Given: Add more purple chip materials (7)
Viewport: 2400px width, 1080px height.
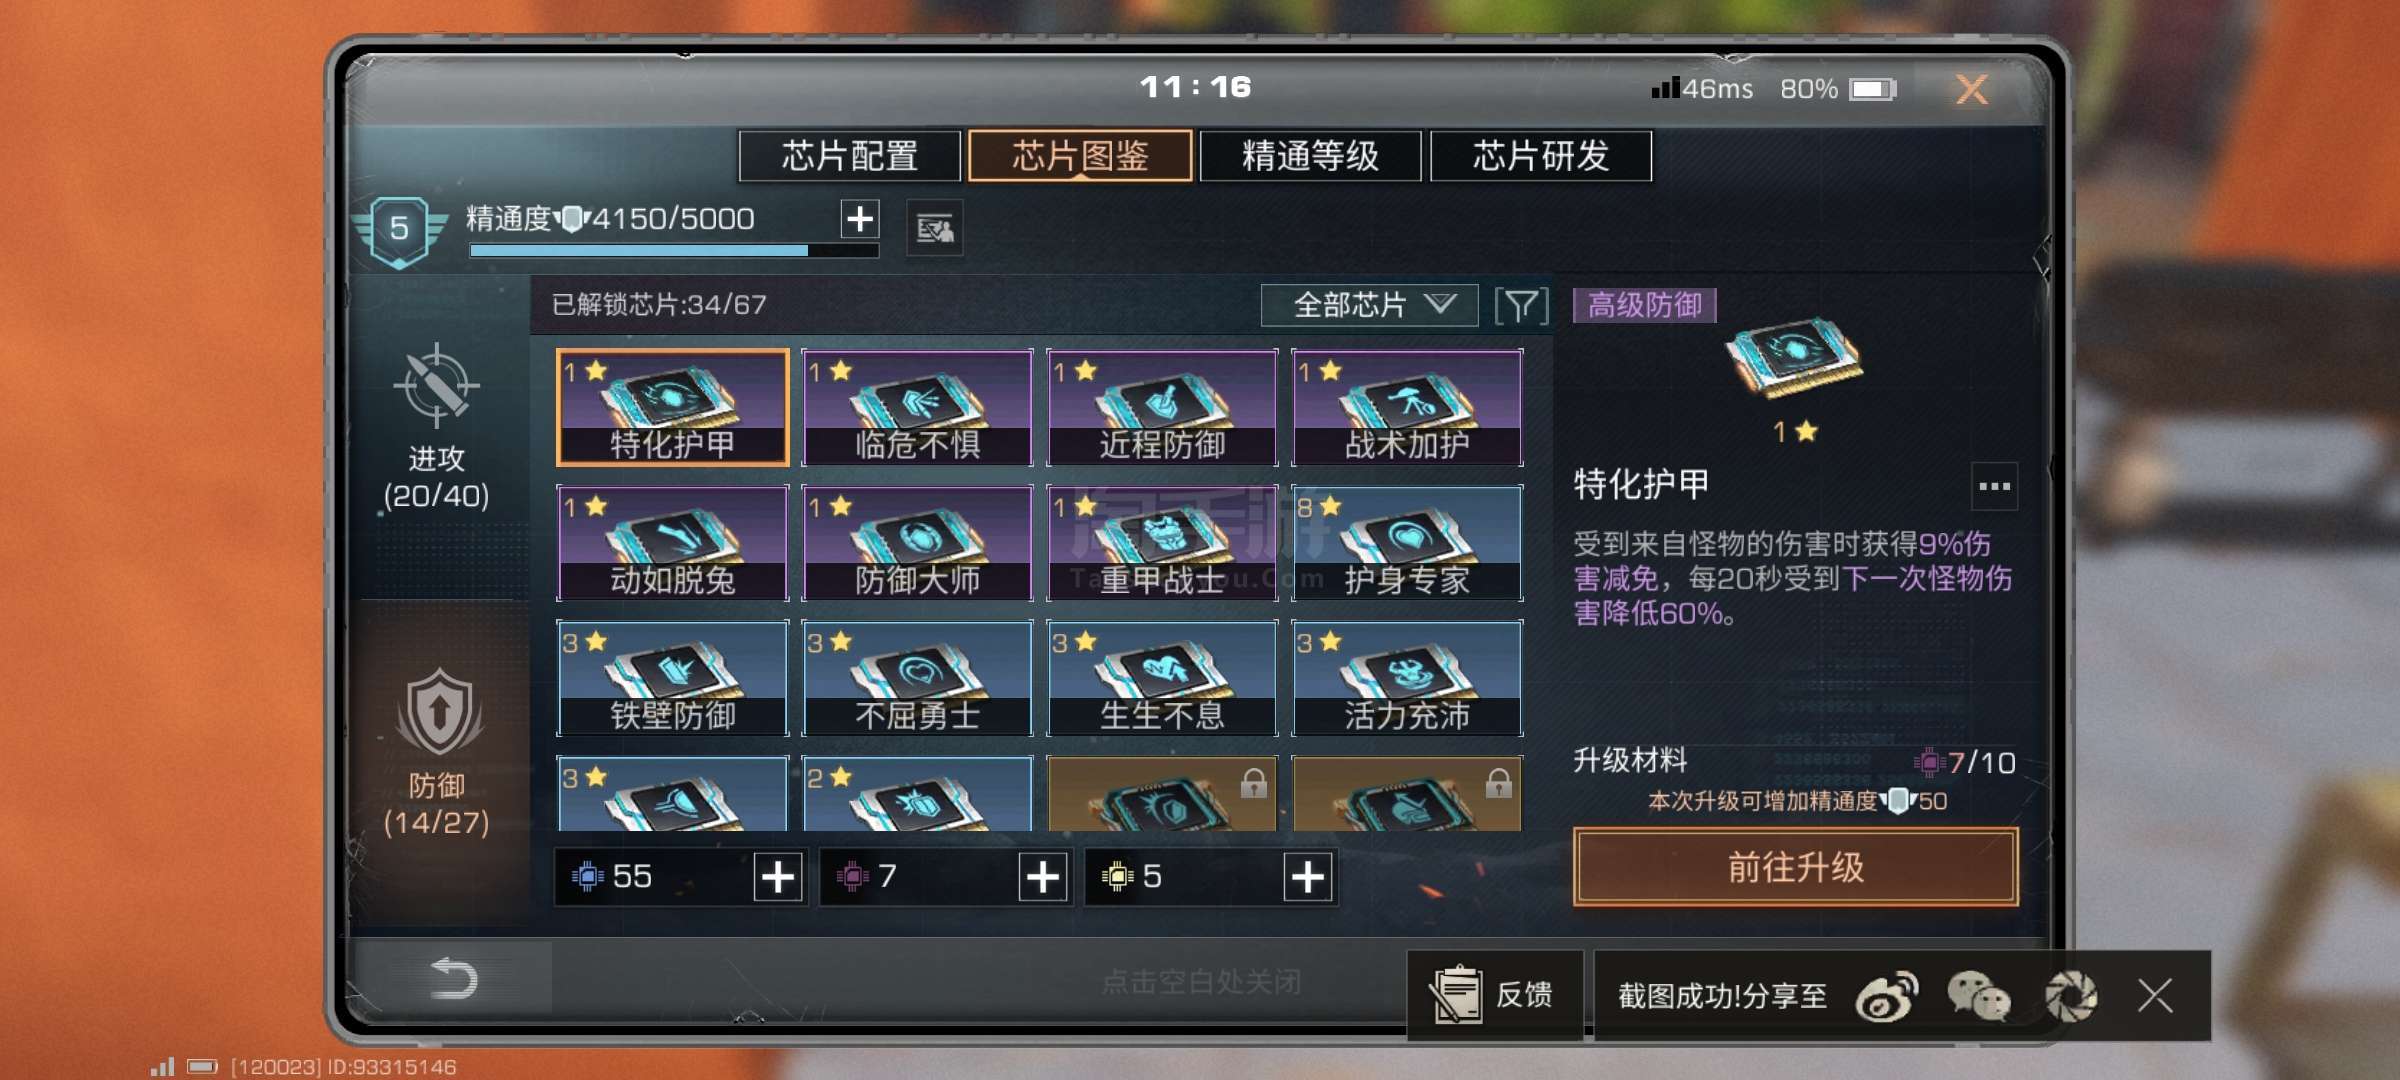Looking at the screenshot, I should pos(1043,877).
